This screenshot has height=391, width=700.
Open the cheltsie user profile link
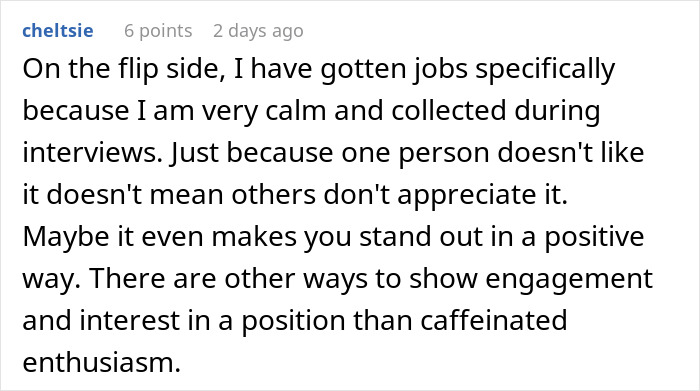coord(58,31)
